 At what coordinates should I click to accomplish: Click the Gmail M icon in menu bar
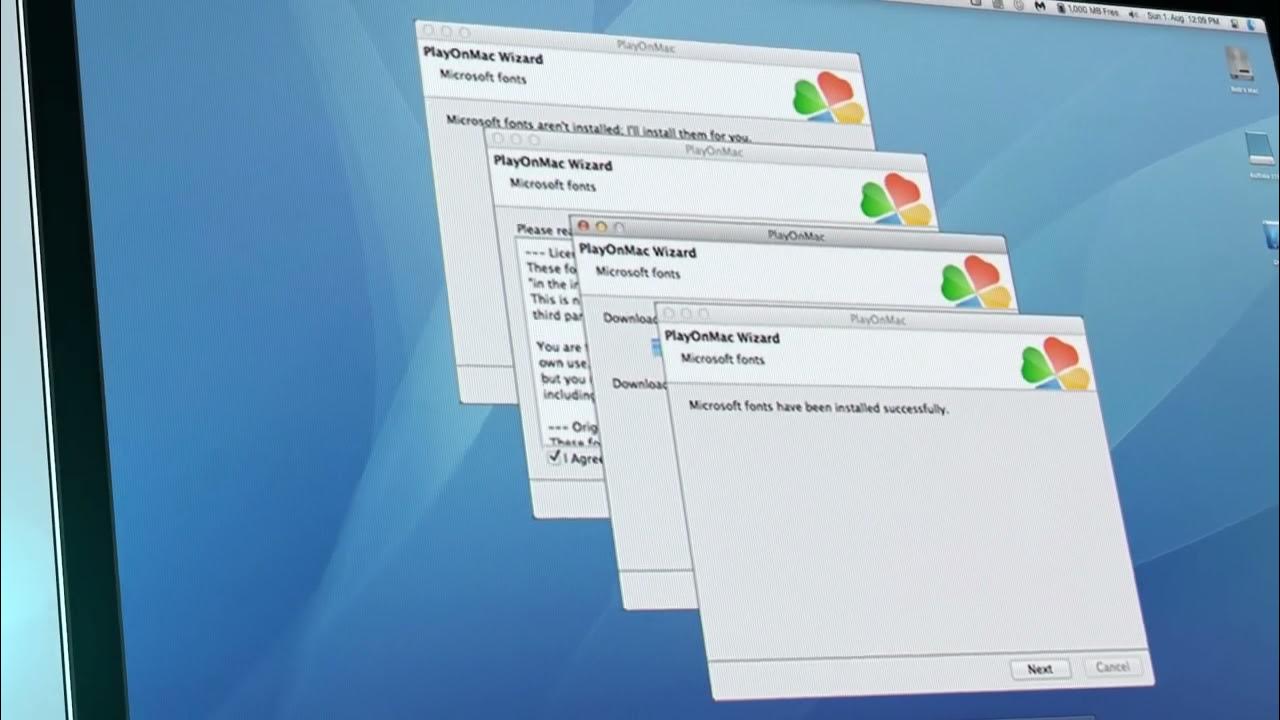click(x=1040, y=7)
